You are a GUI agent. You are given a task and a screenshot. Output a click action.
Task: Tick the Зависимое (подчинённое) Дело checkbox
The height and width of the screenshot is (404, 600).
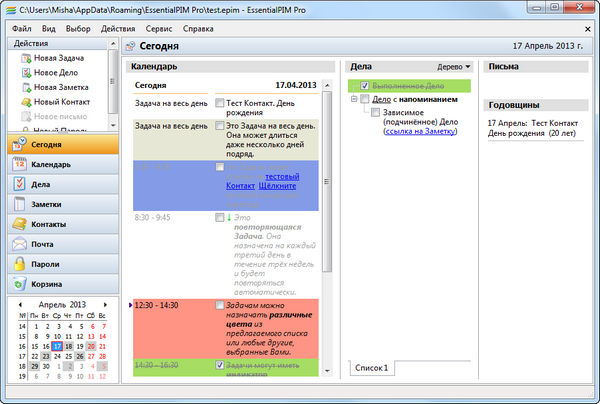point(376,113)
